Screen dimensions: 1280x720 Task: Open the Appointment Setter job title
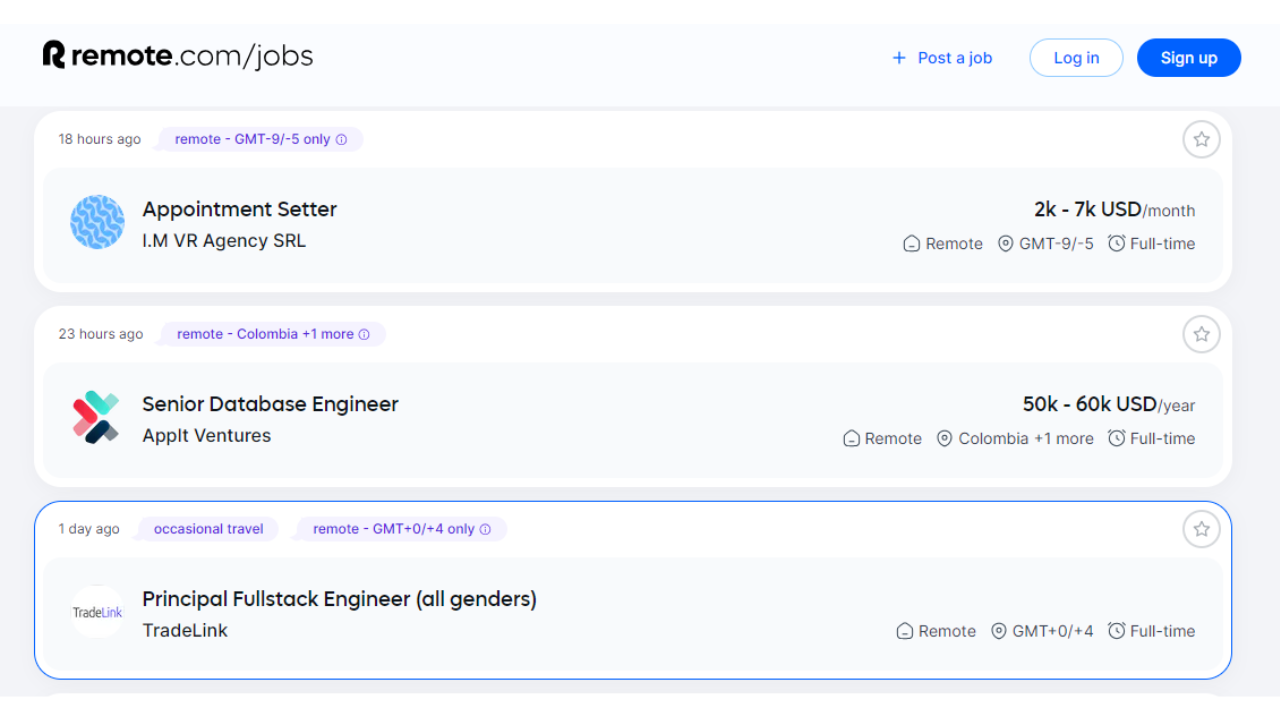click(x=239, y=209)
